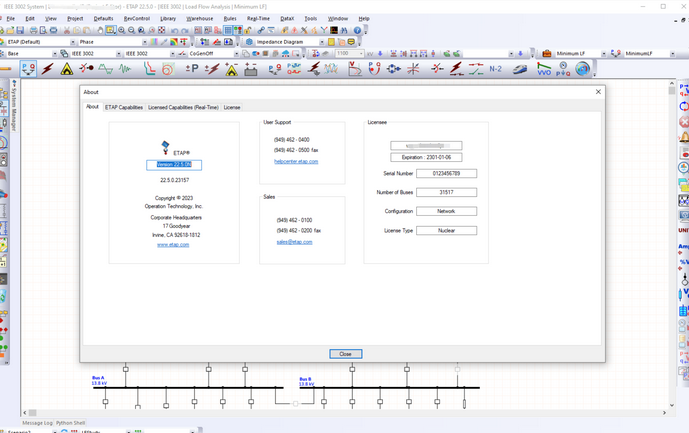Expand the ETAP (Default) theme dropdown
This screenshot has width=689, height=433.
pos(73,42)
